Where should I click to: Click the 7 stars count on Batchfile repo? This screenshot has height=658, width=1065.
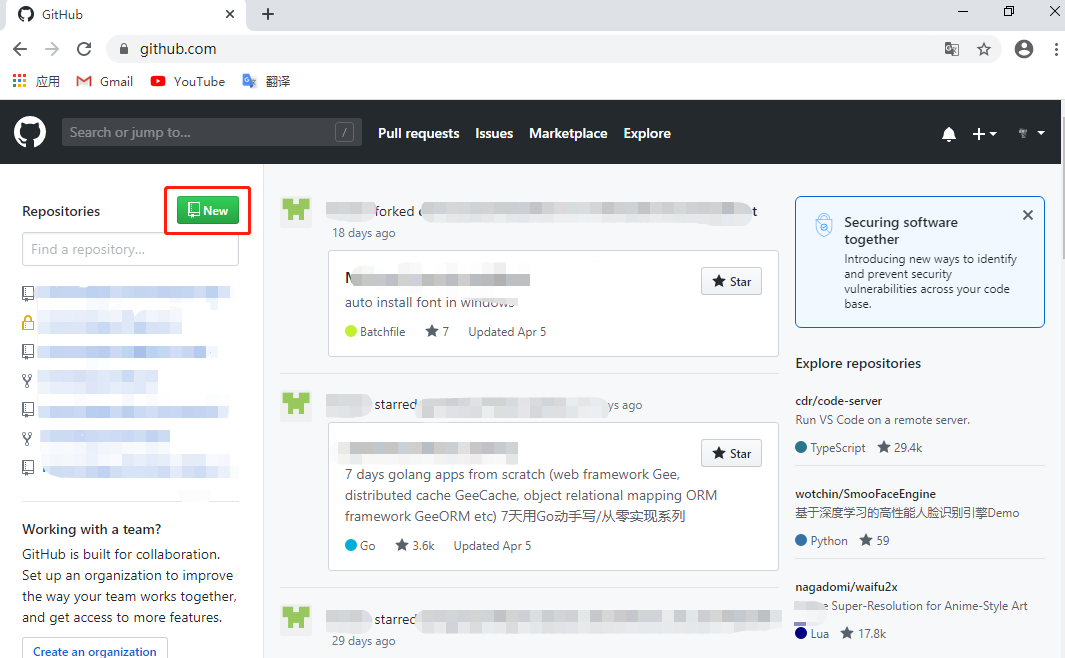click(x=437, y=331)
